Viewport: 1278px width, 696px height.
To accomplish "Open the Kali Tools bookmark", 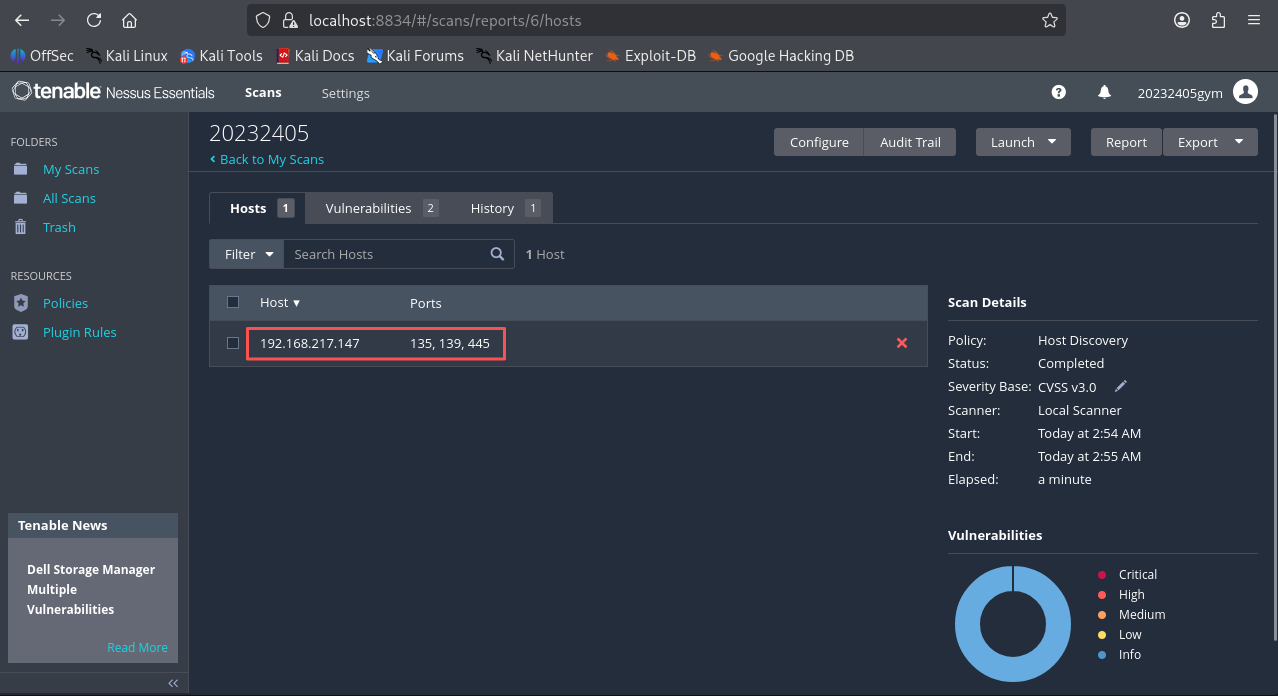I will pyautogui.click(x=221, y=56).
